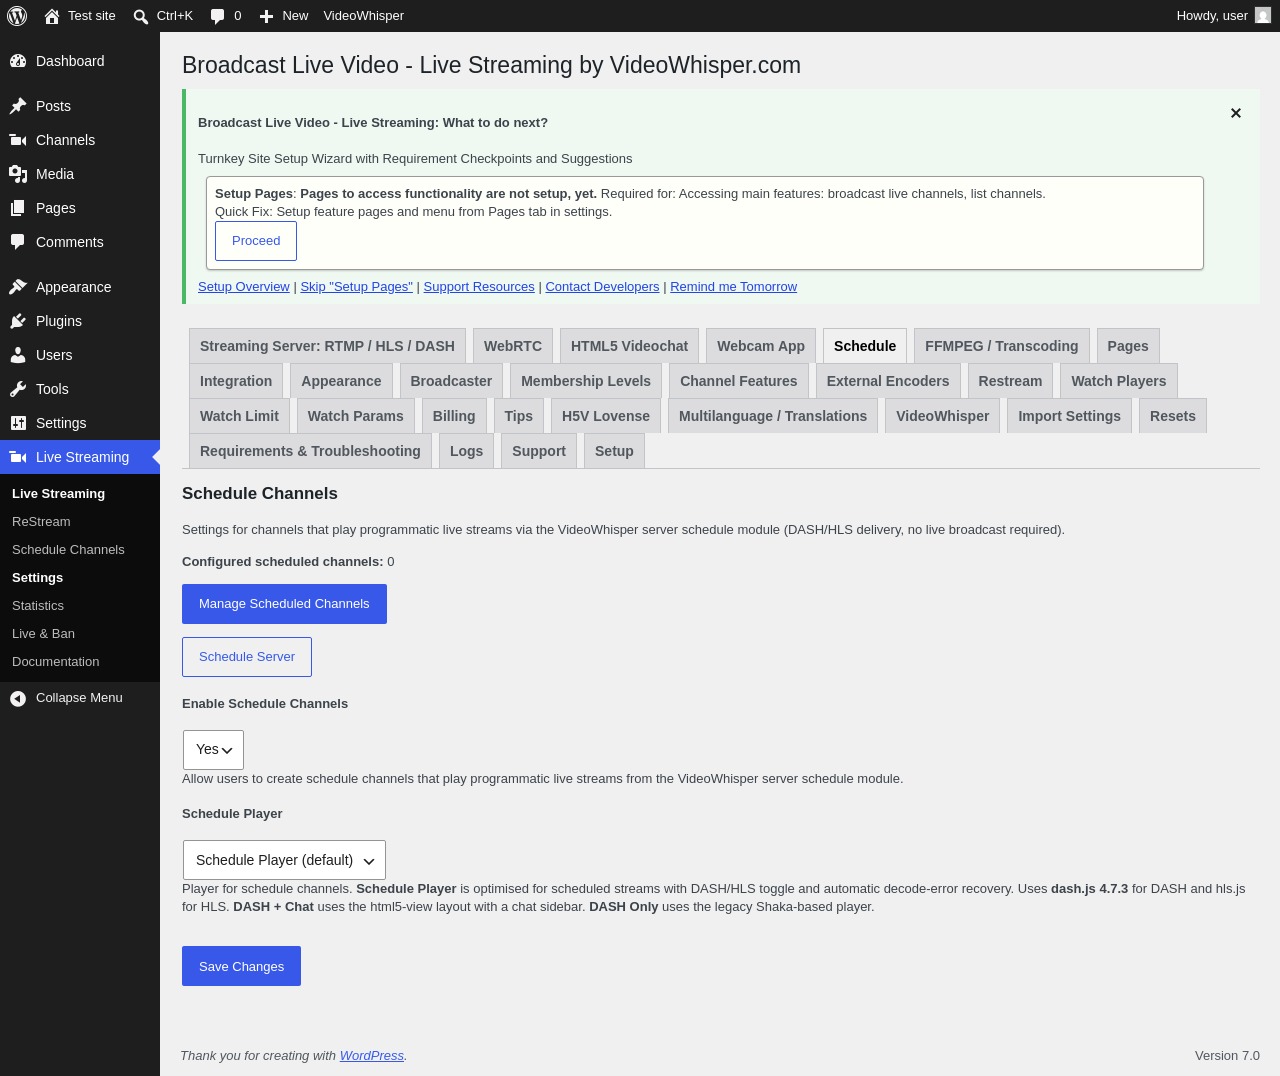The height and width of the screenshot is (1076, 1280).
Task: Open the H5V Lovense tab
Action: [606, 416]
